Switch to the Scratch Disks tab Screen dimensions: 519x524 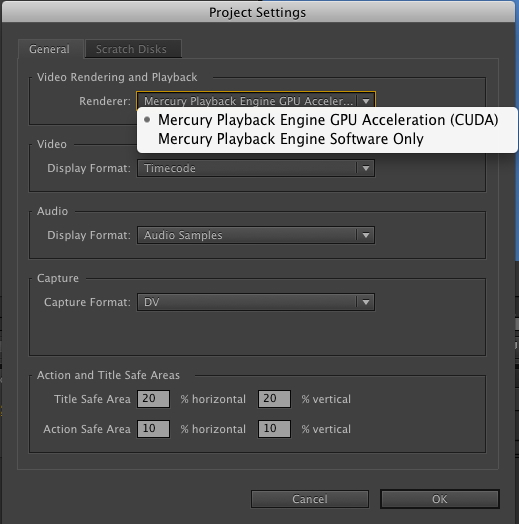pyautogui.click(x=133, y=49)
